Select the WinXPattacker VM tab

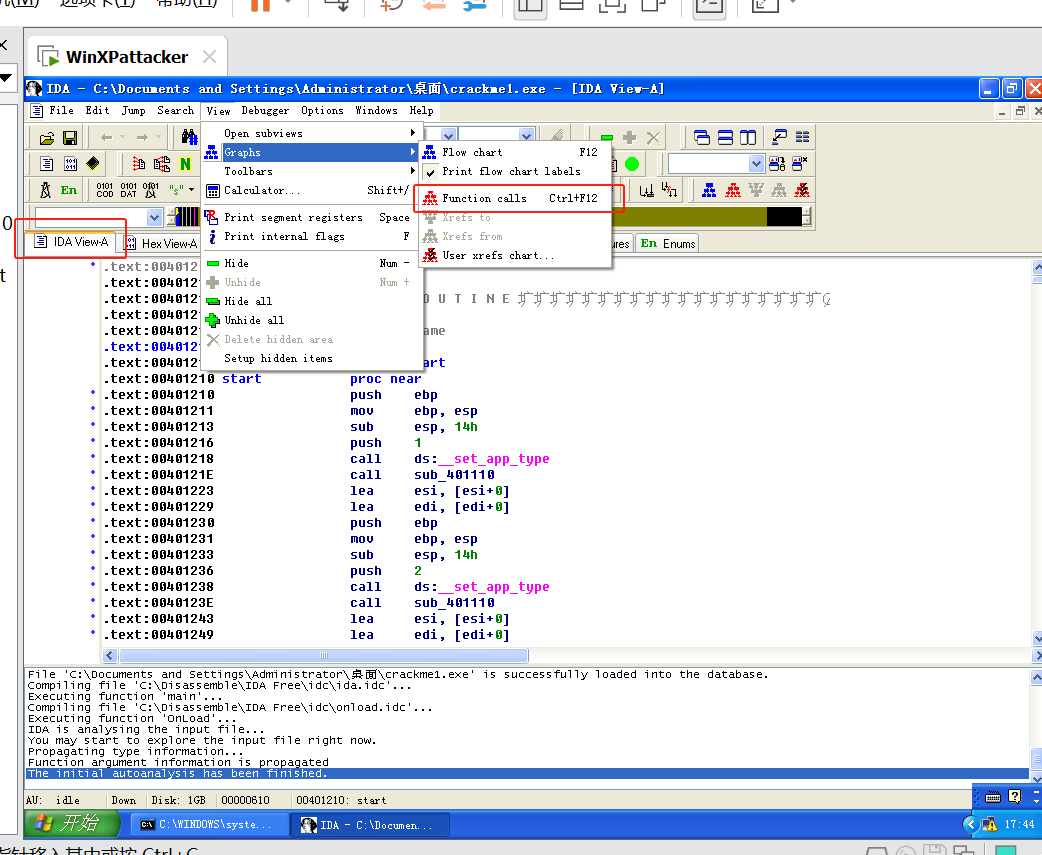[126, 57]
